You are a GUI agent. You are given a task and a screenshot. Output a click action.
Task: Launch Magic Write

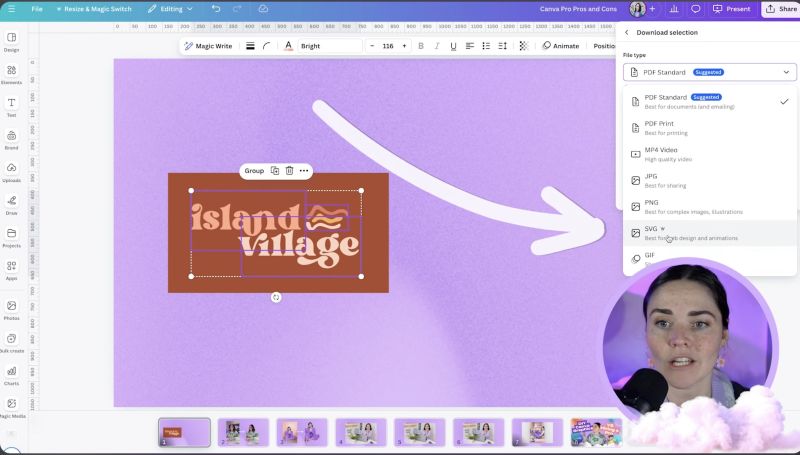click(208, 46)
